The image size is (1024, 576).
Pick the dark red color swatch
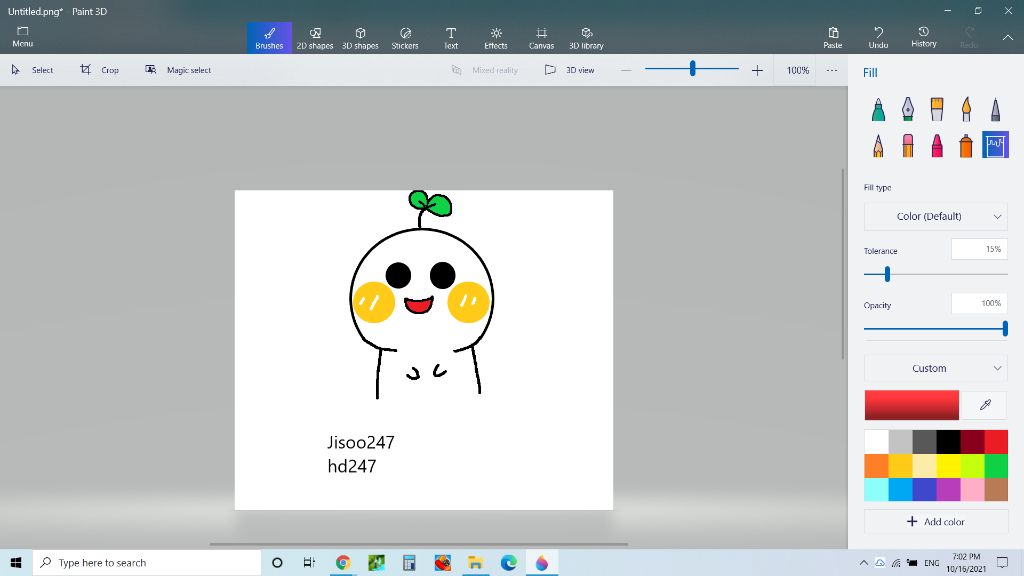click(x=972, y=441)
